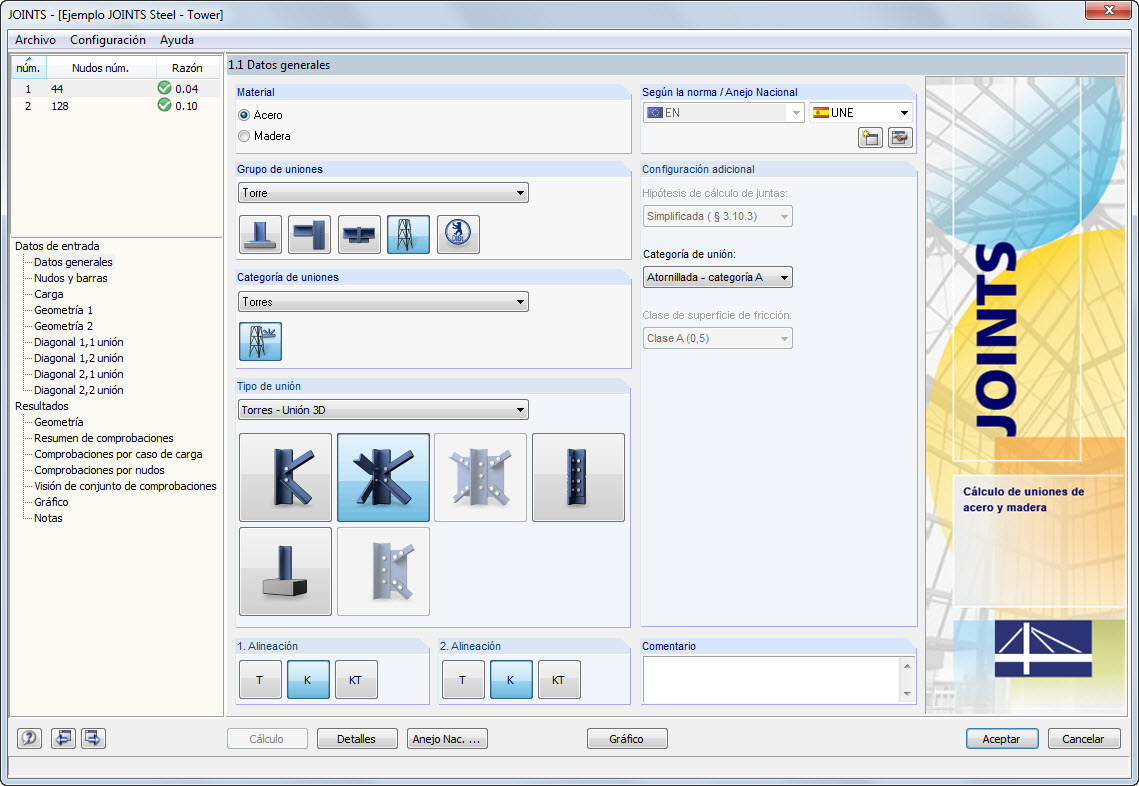Click the Torres joint category icon
Viewport: 1139px width, 786px height.
(260, 341)
